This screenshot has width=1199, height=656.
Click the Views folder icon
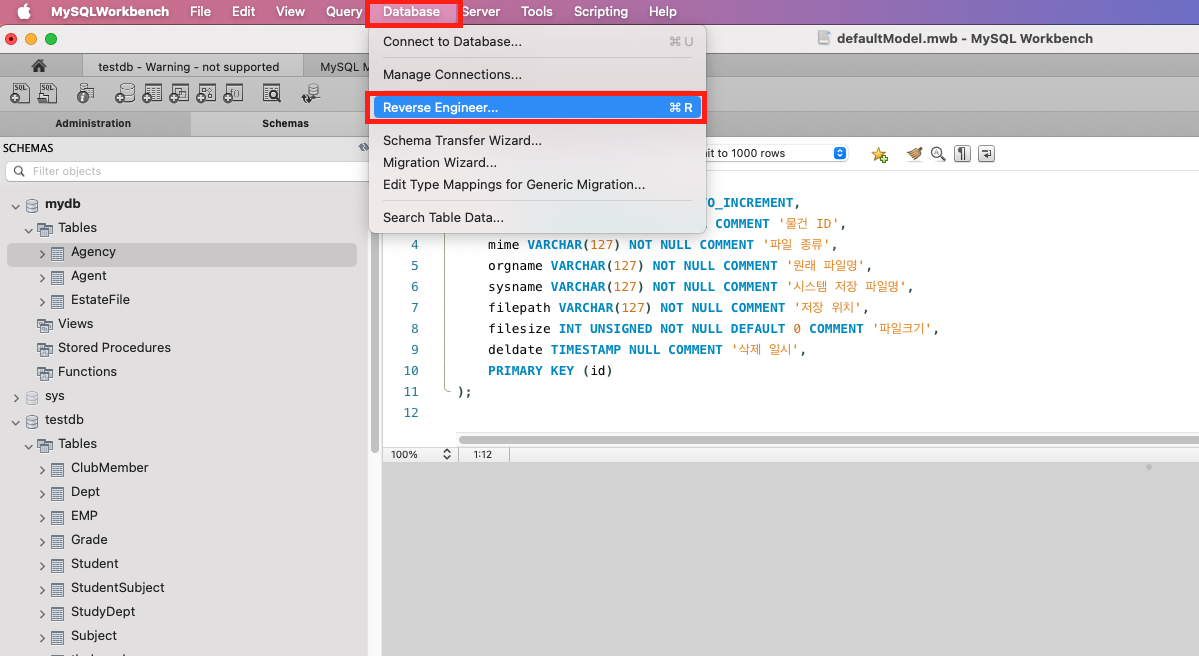(45, 325)
